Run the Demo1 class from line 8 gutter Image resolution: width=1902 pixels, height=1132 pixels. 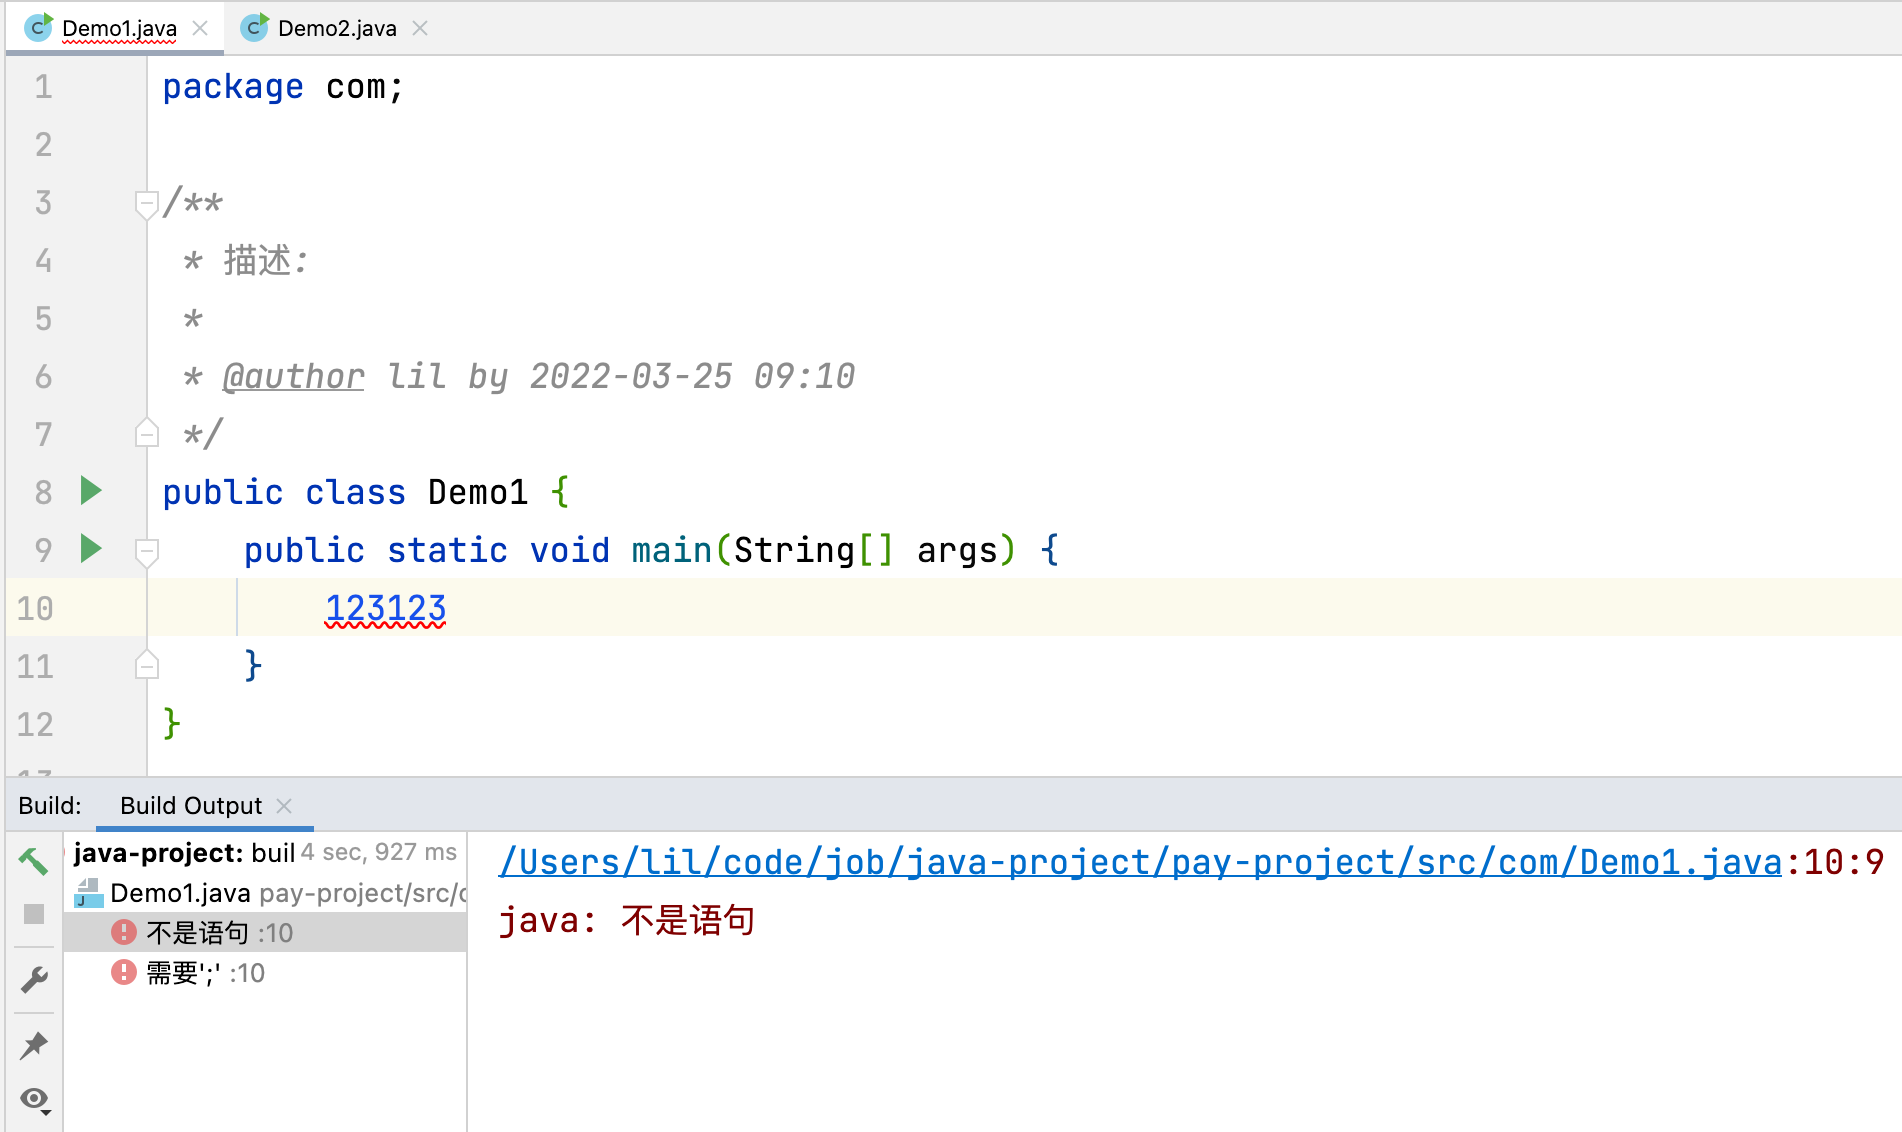(x=90, y=491)
